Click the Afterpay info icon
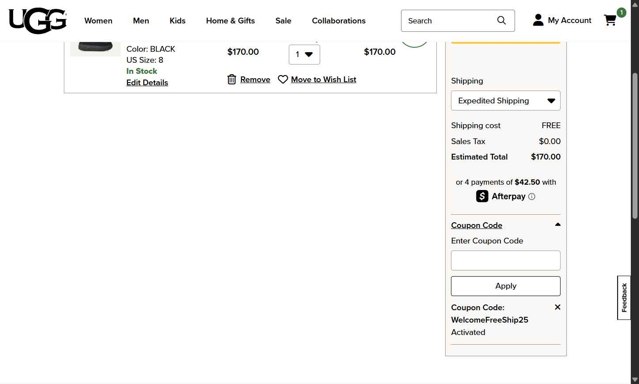The height and width of the screenshot is (384, 639). (x=532, y=196)
